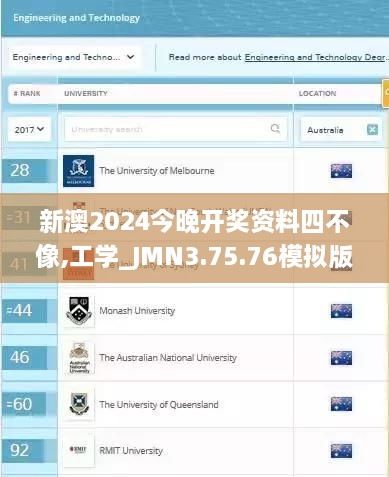Open the Monash University entry
The width and height of the screenshot is (389, 477).
137,311
